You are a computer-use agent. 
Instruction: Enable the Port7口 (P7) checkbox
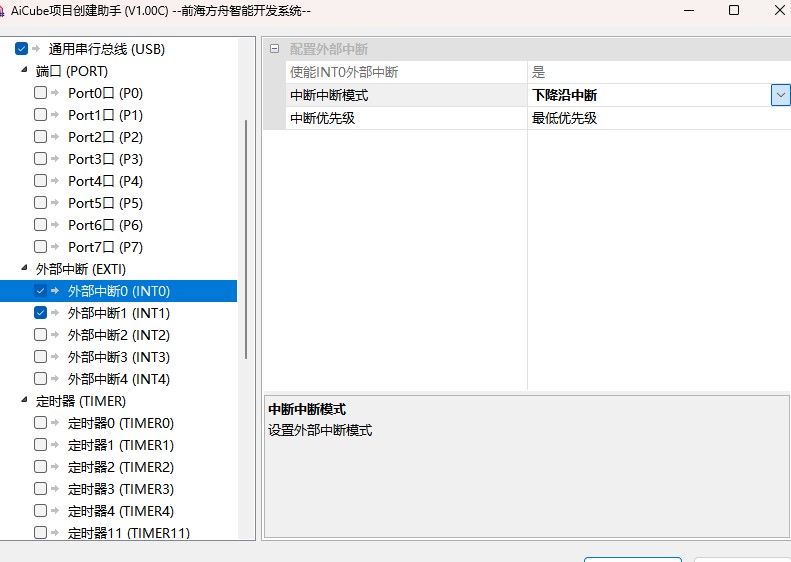tap(40, 247)
